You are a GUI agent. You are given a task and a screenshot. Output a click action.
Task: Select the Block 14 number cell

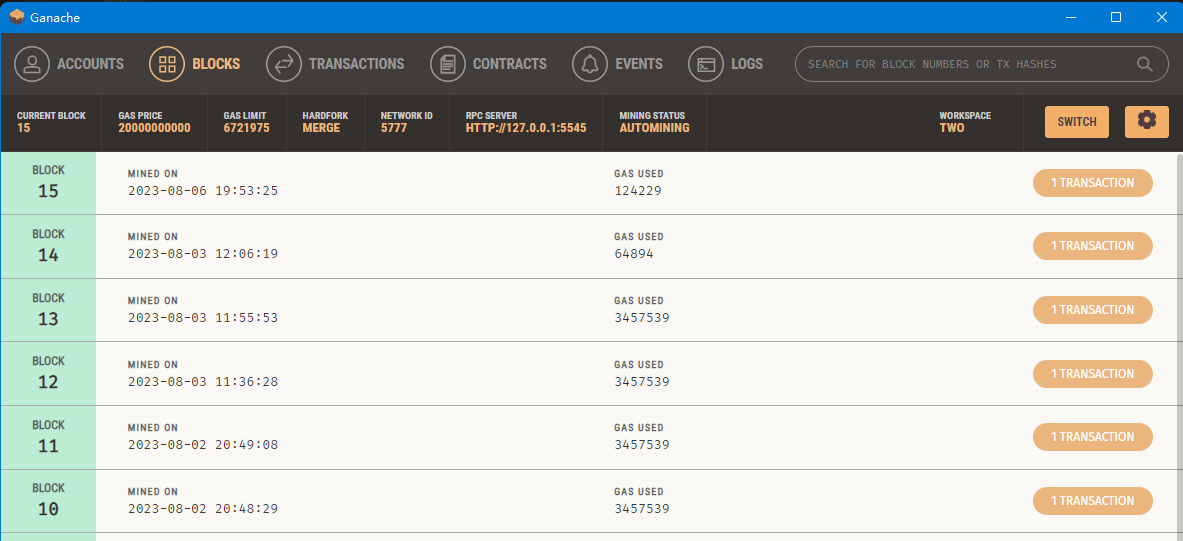48,247
